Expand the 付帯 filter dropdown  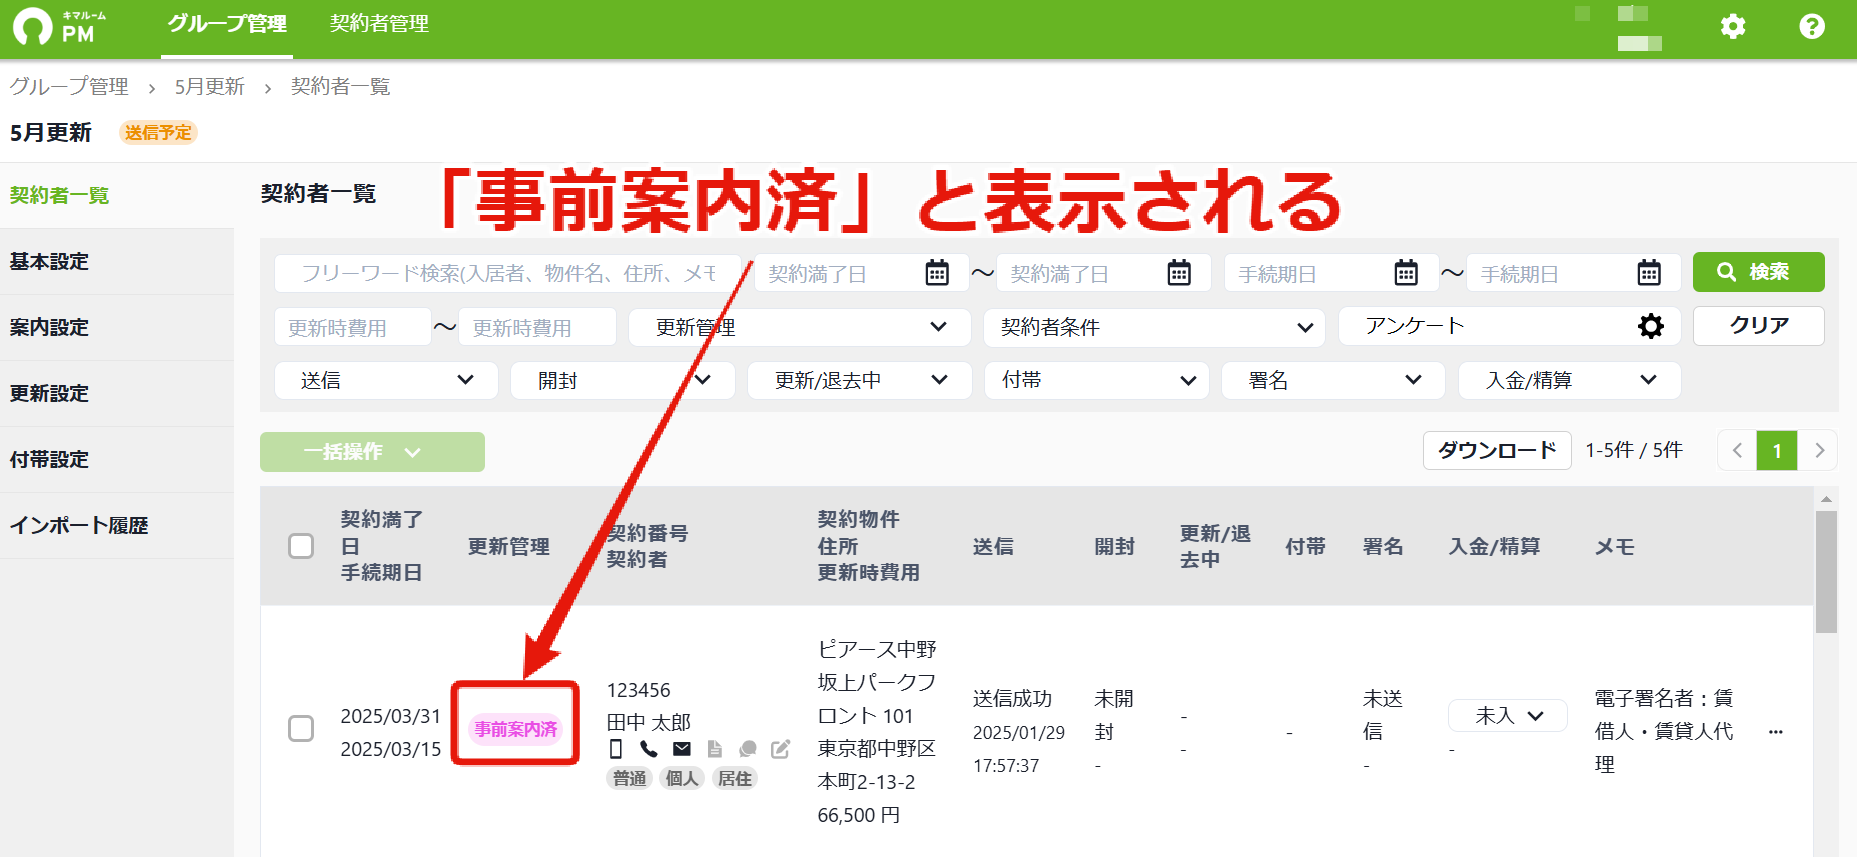[1096, 380]
